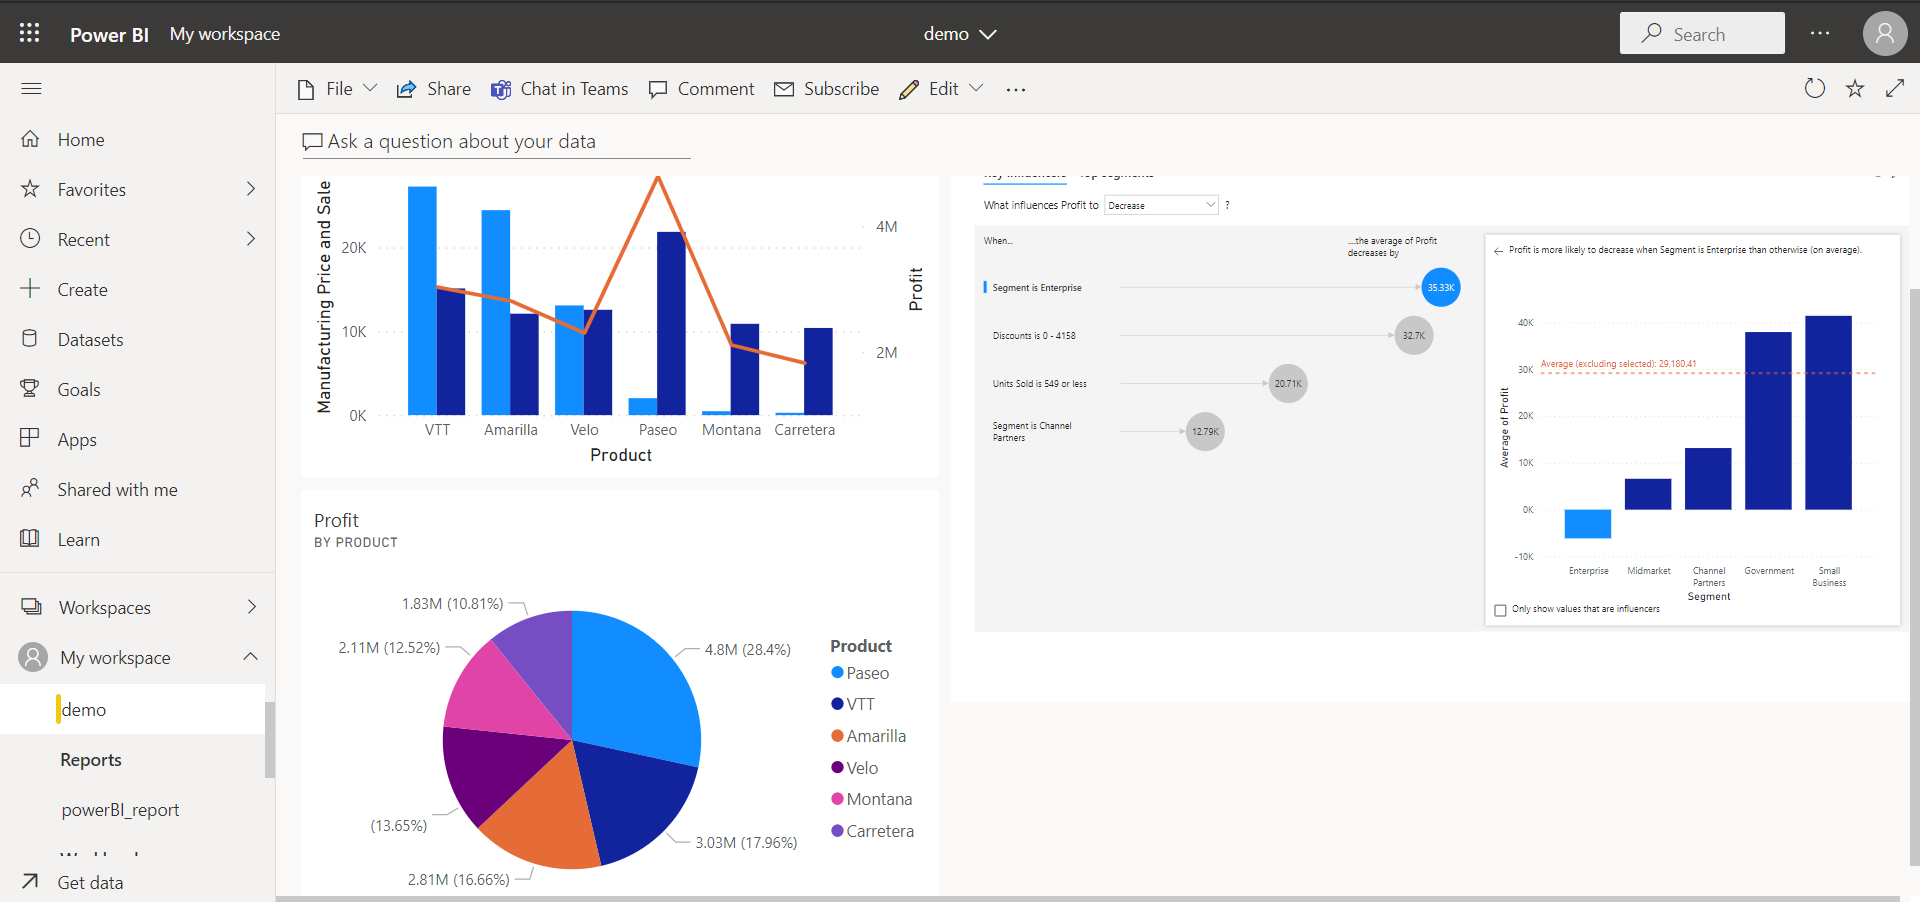
Task: Select the 35.33K Enterprise influencer bubble
Action: [1440, 288]
